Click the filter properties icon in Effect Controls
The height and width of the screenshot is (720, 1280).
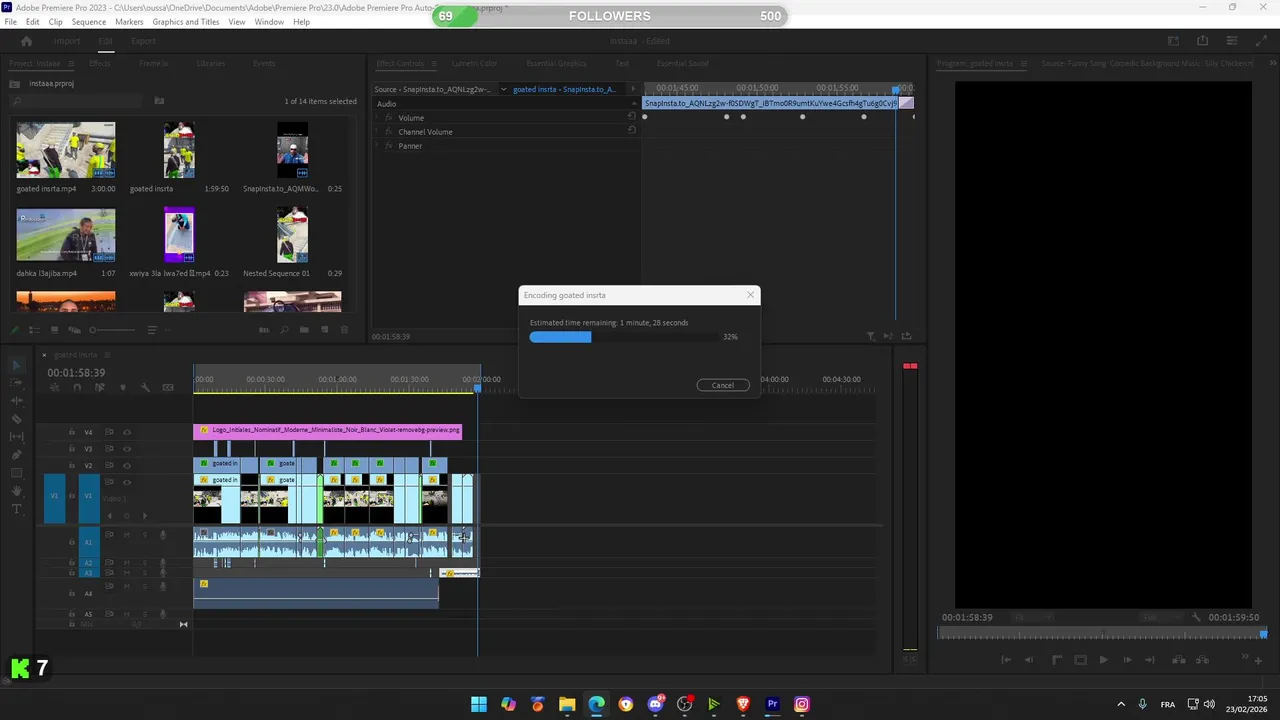(x=870, y=336)
